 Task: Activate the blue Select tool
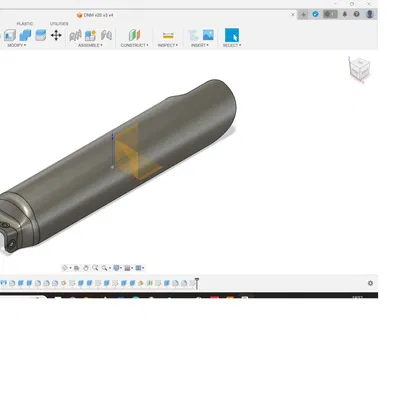[232, 35]
